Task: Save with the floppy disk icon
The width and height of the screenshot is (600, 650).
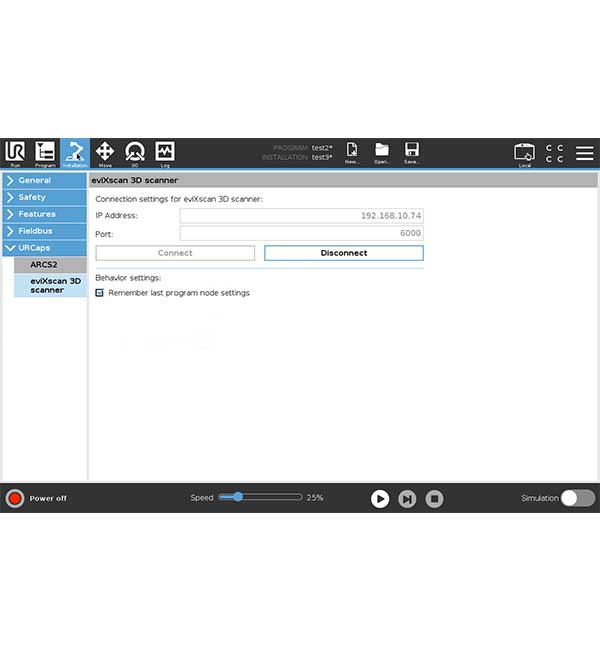Action: tap(412, 153)
